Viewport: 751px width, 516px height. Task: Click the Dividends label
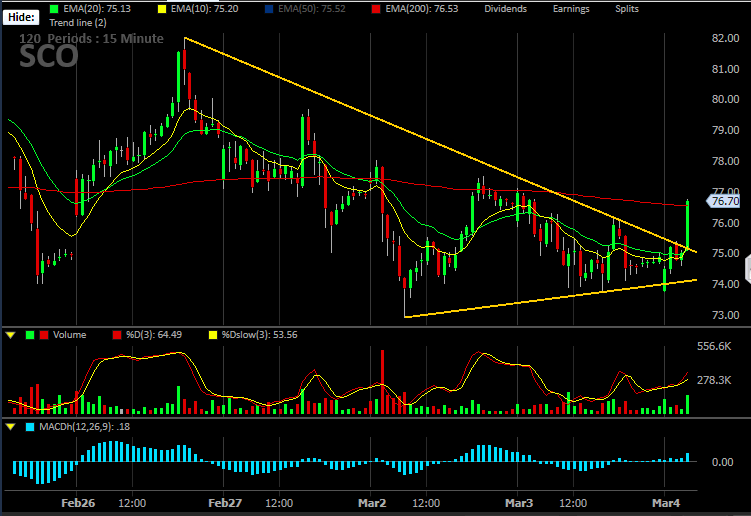pos(505,9)
